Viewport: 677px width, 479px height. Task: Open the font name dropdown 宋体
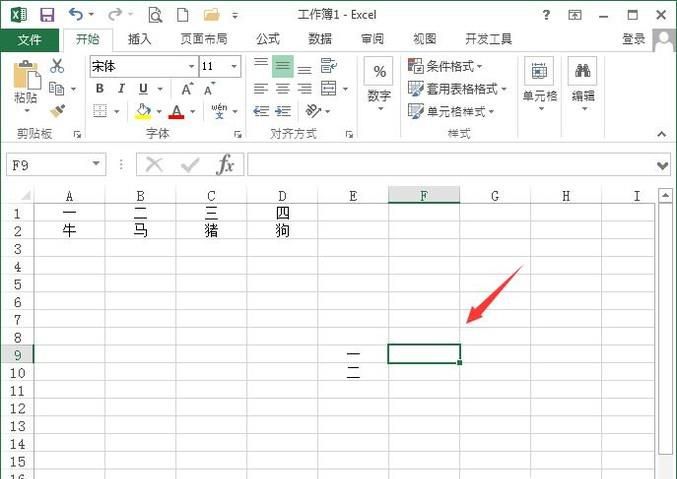click(x=191, y=67)
